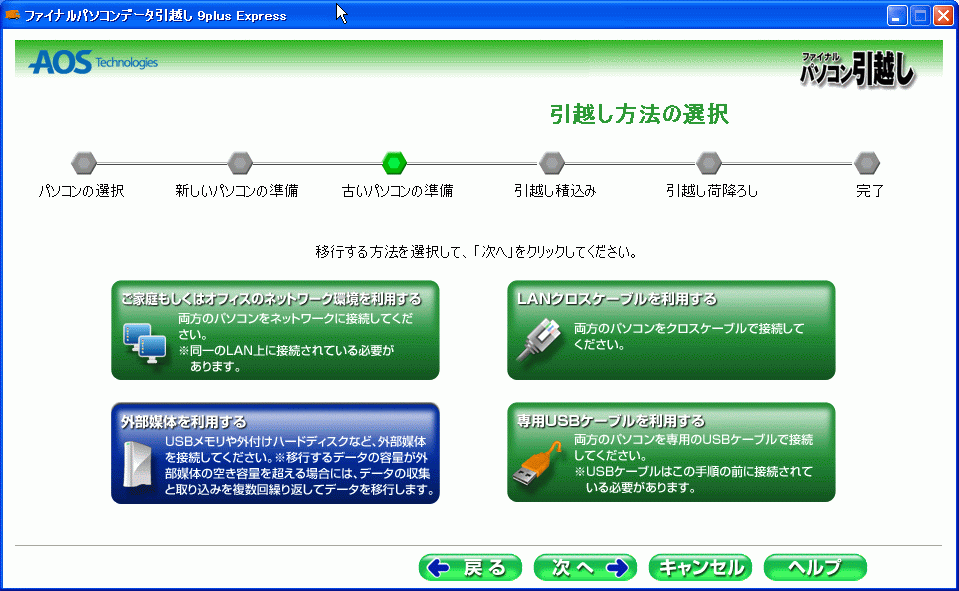This screenshot has width=959, height=591.
Task: Click the 完了 step marker
Action: [867, 162]
